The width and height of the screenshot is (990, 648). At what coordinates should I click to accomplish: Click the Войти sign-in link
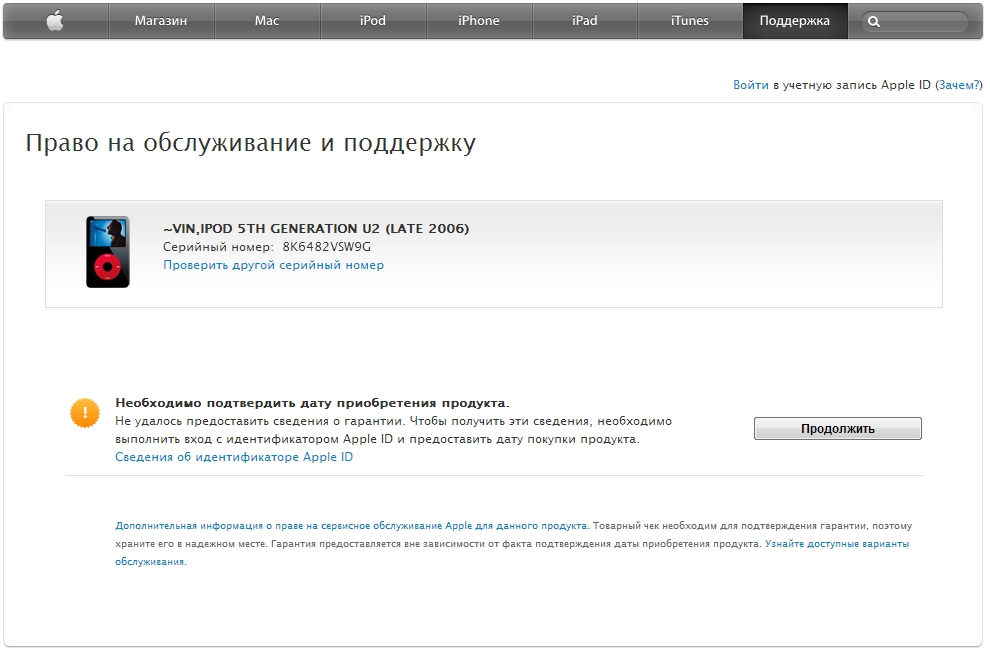(x=751, y=85)
